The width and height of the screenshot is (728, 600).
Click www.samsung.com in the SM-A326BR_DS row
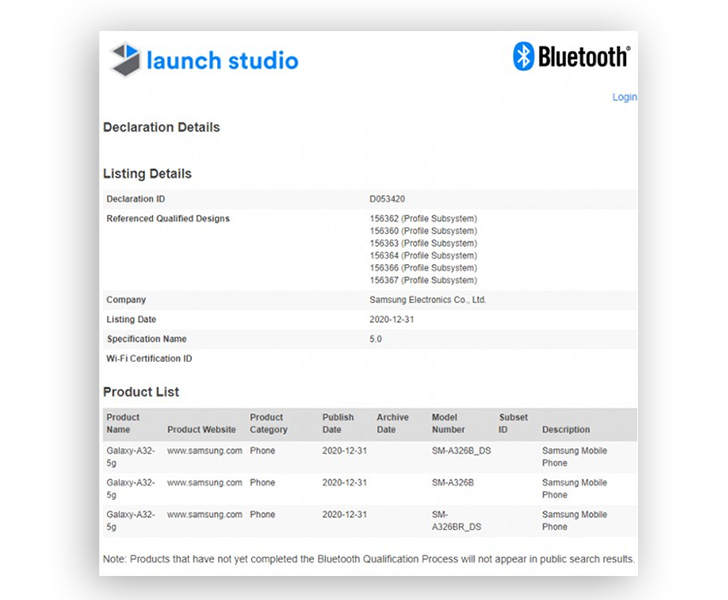204,515
